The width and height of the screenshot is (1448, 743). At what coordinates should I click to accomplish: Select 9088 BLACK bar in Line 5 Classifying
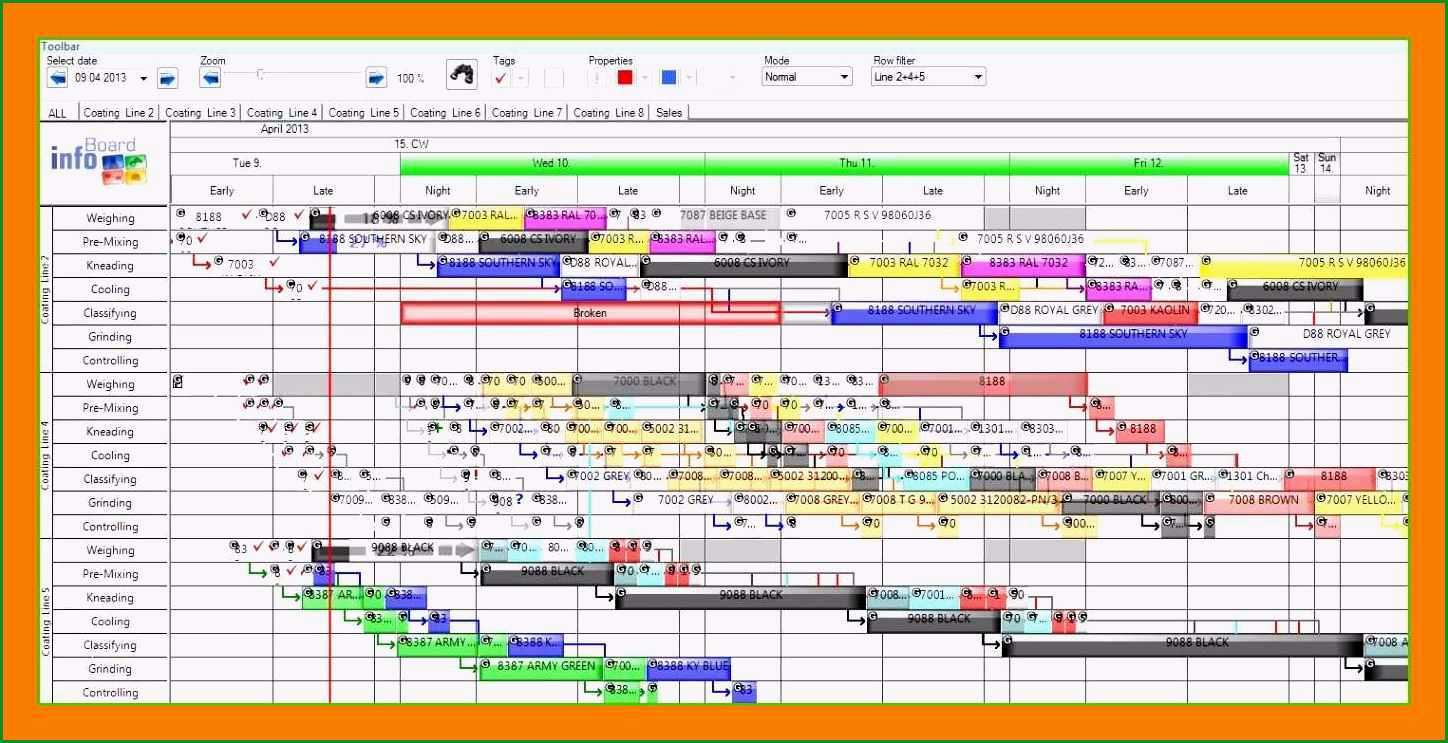coord(1184,645)
